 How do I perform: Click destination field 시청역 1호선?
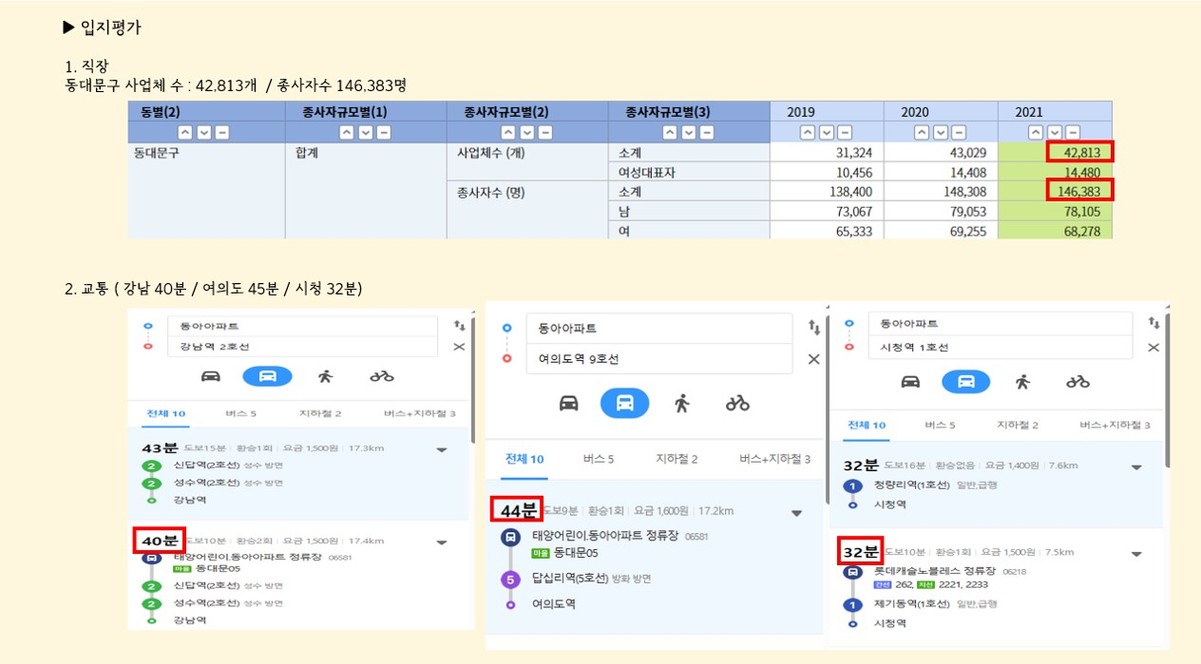(1003, 347)
